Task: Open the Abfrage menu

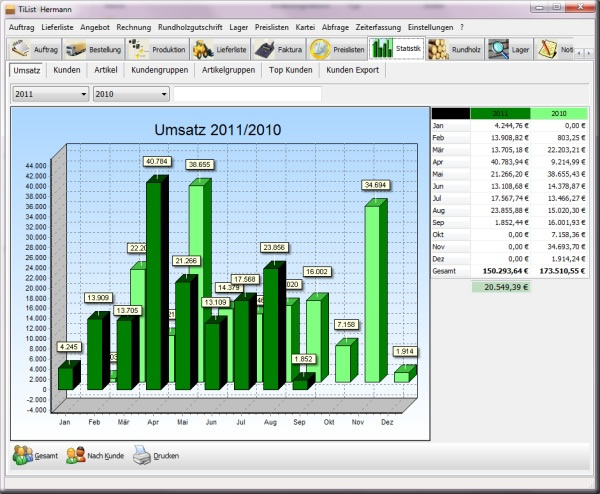Action: pos(335,28)
